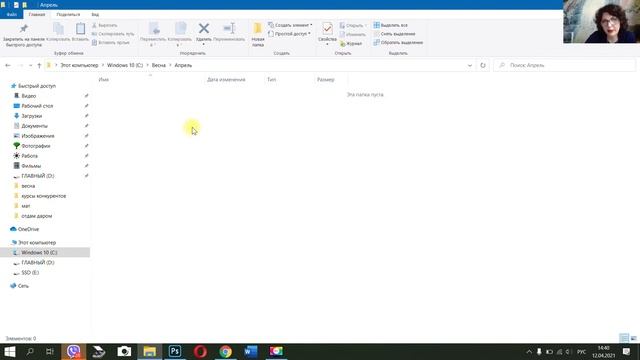The image size is (640, 360).
Task: Create a folder with Новая папка
Action: tap(258, 34)
